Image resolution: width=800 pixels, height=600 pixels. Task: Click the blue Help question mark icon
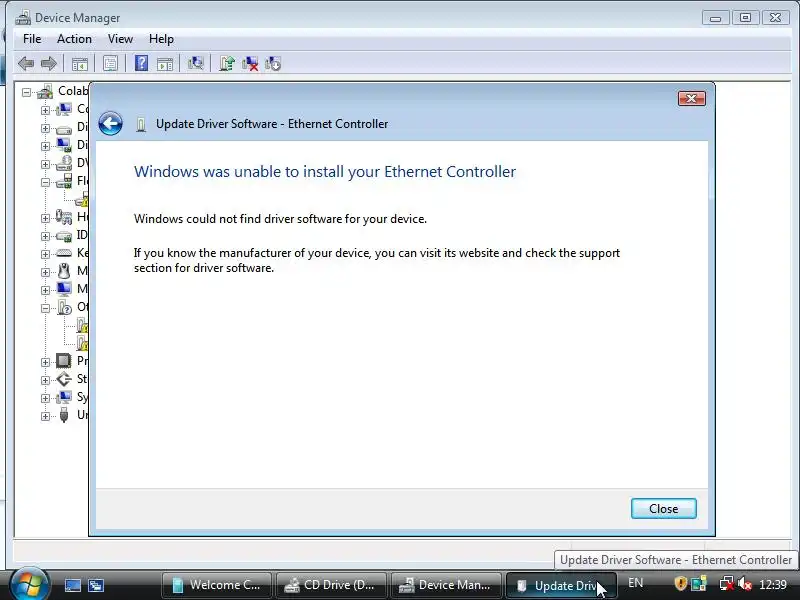141,63
